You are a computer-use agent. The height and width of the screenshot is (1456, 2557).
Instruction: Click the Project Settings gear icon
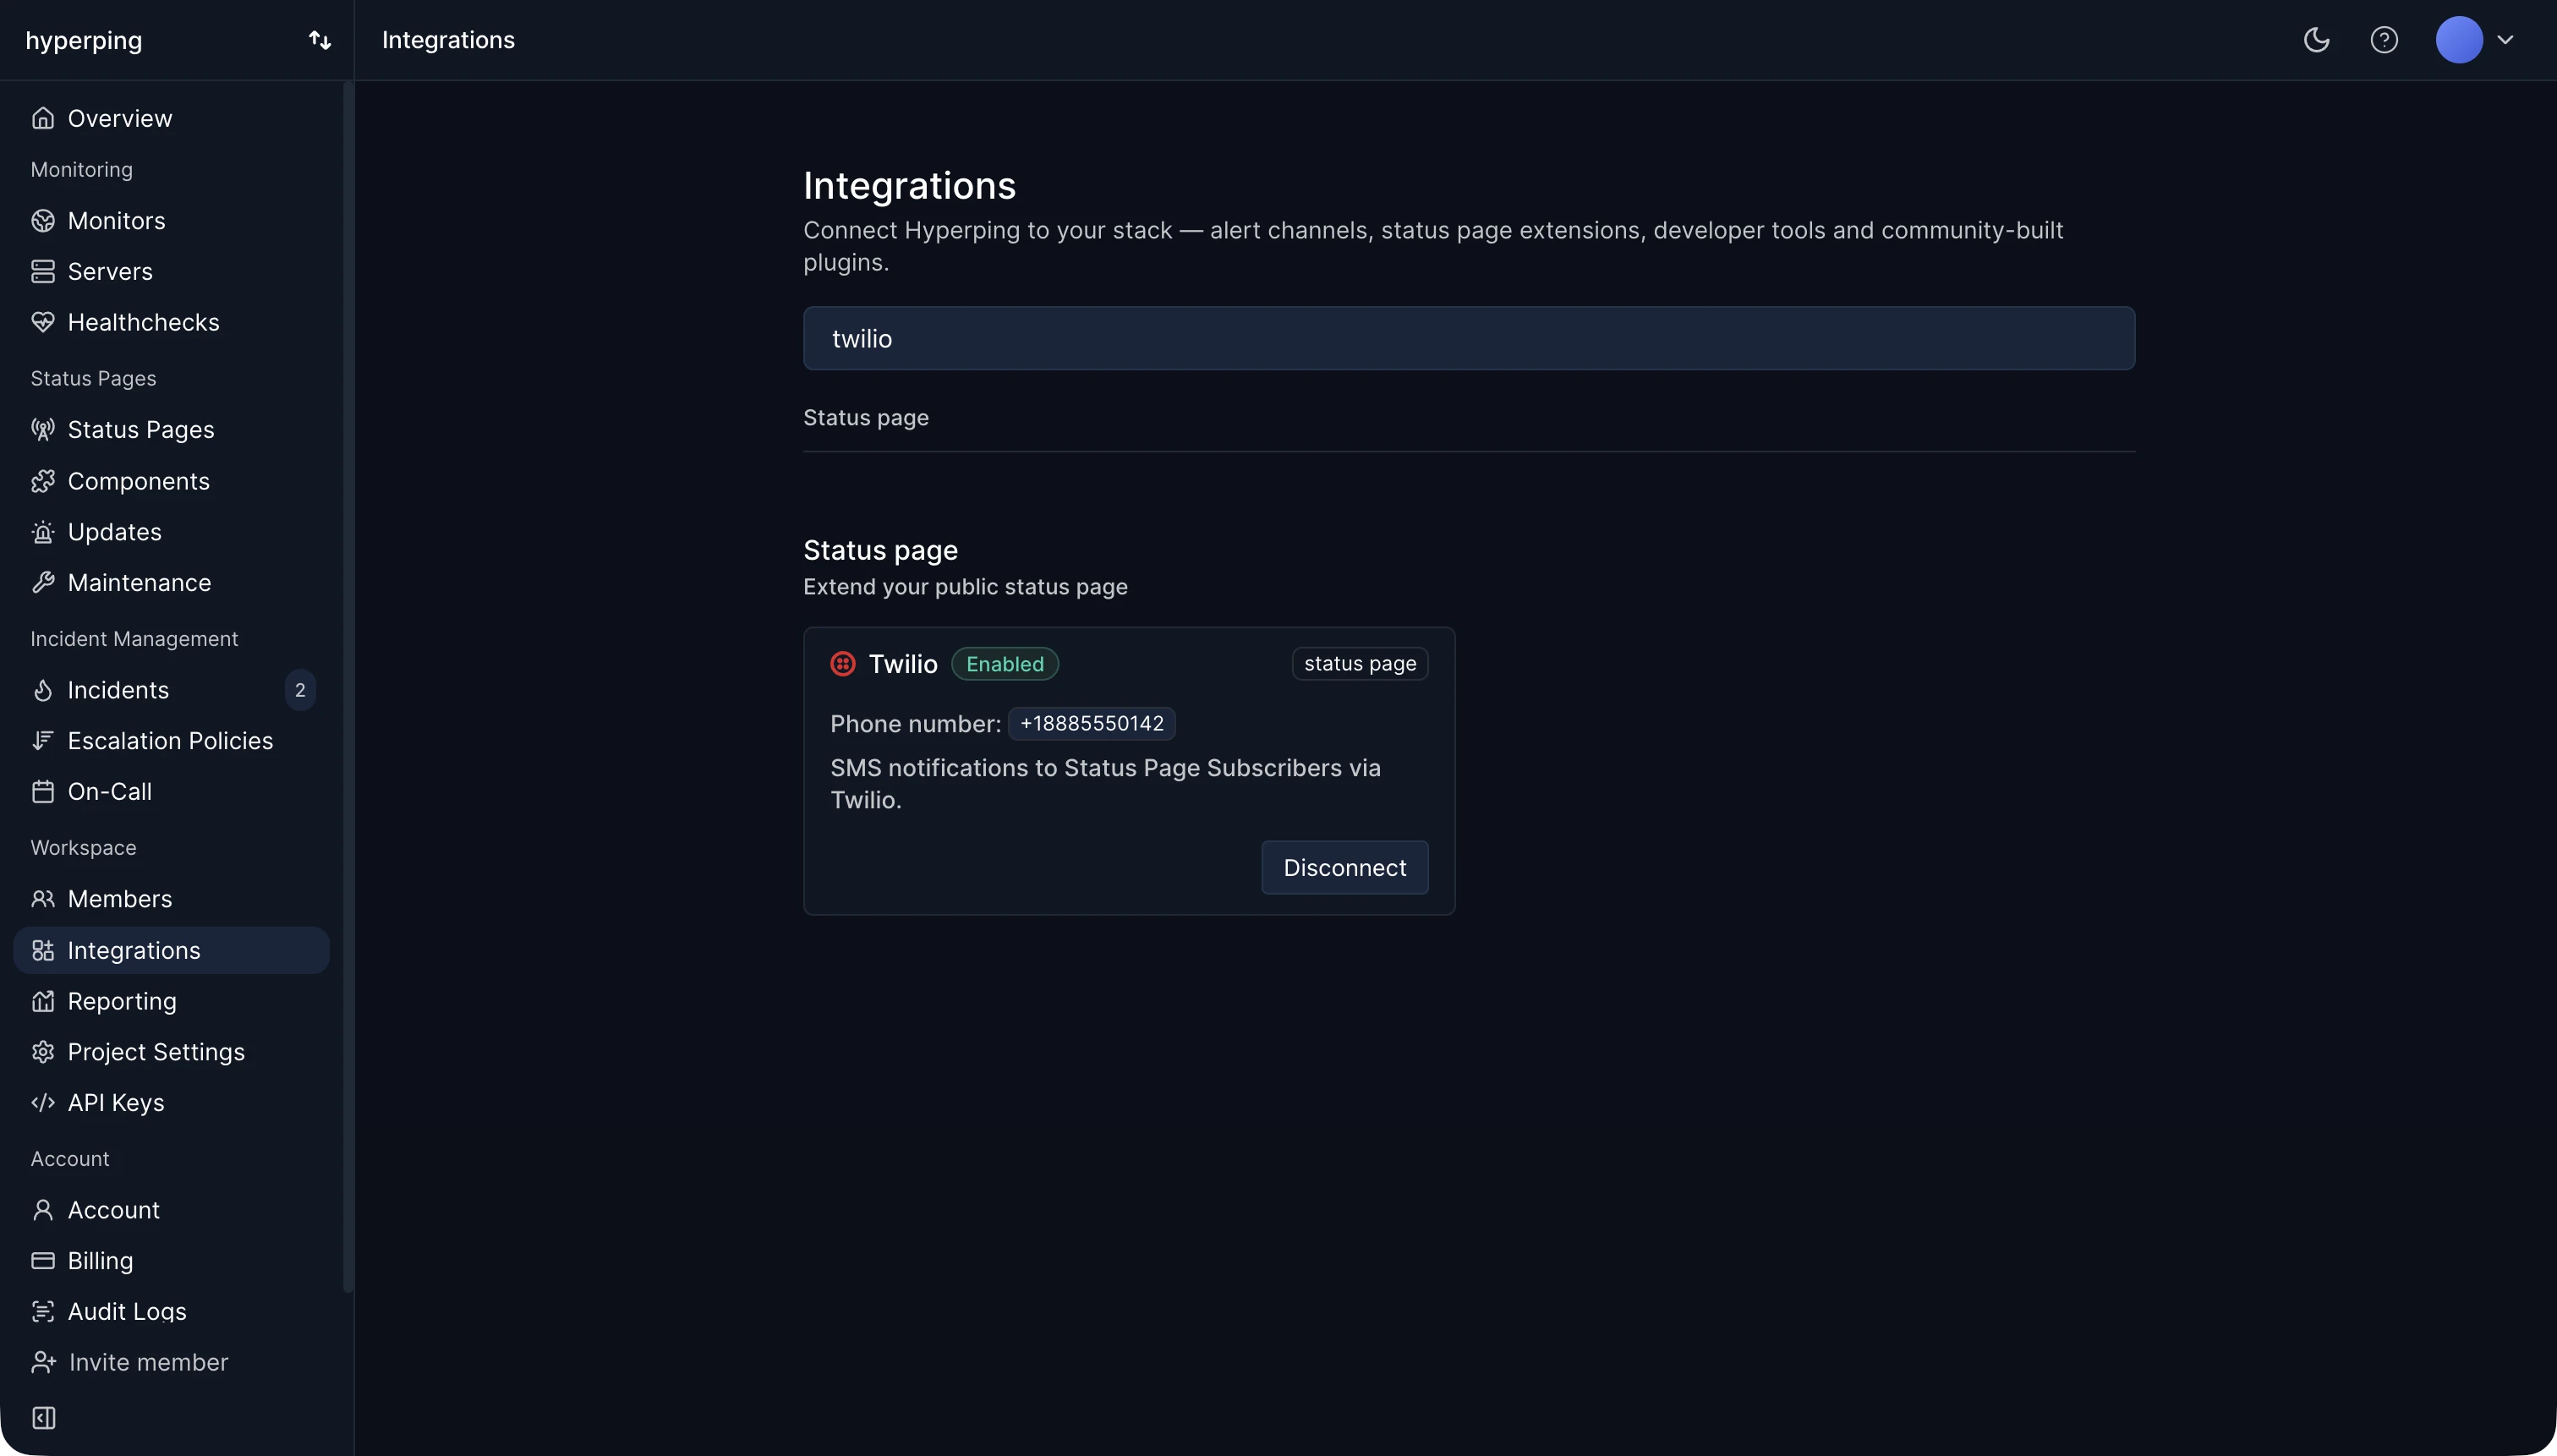coord(42,1052)
